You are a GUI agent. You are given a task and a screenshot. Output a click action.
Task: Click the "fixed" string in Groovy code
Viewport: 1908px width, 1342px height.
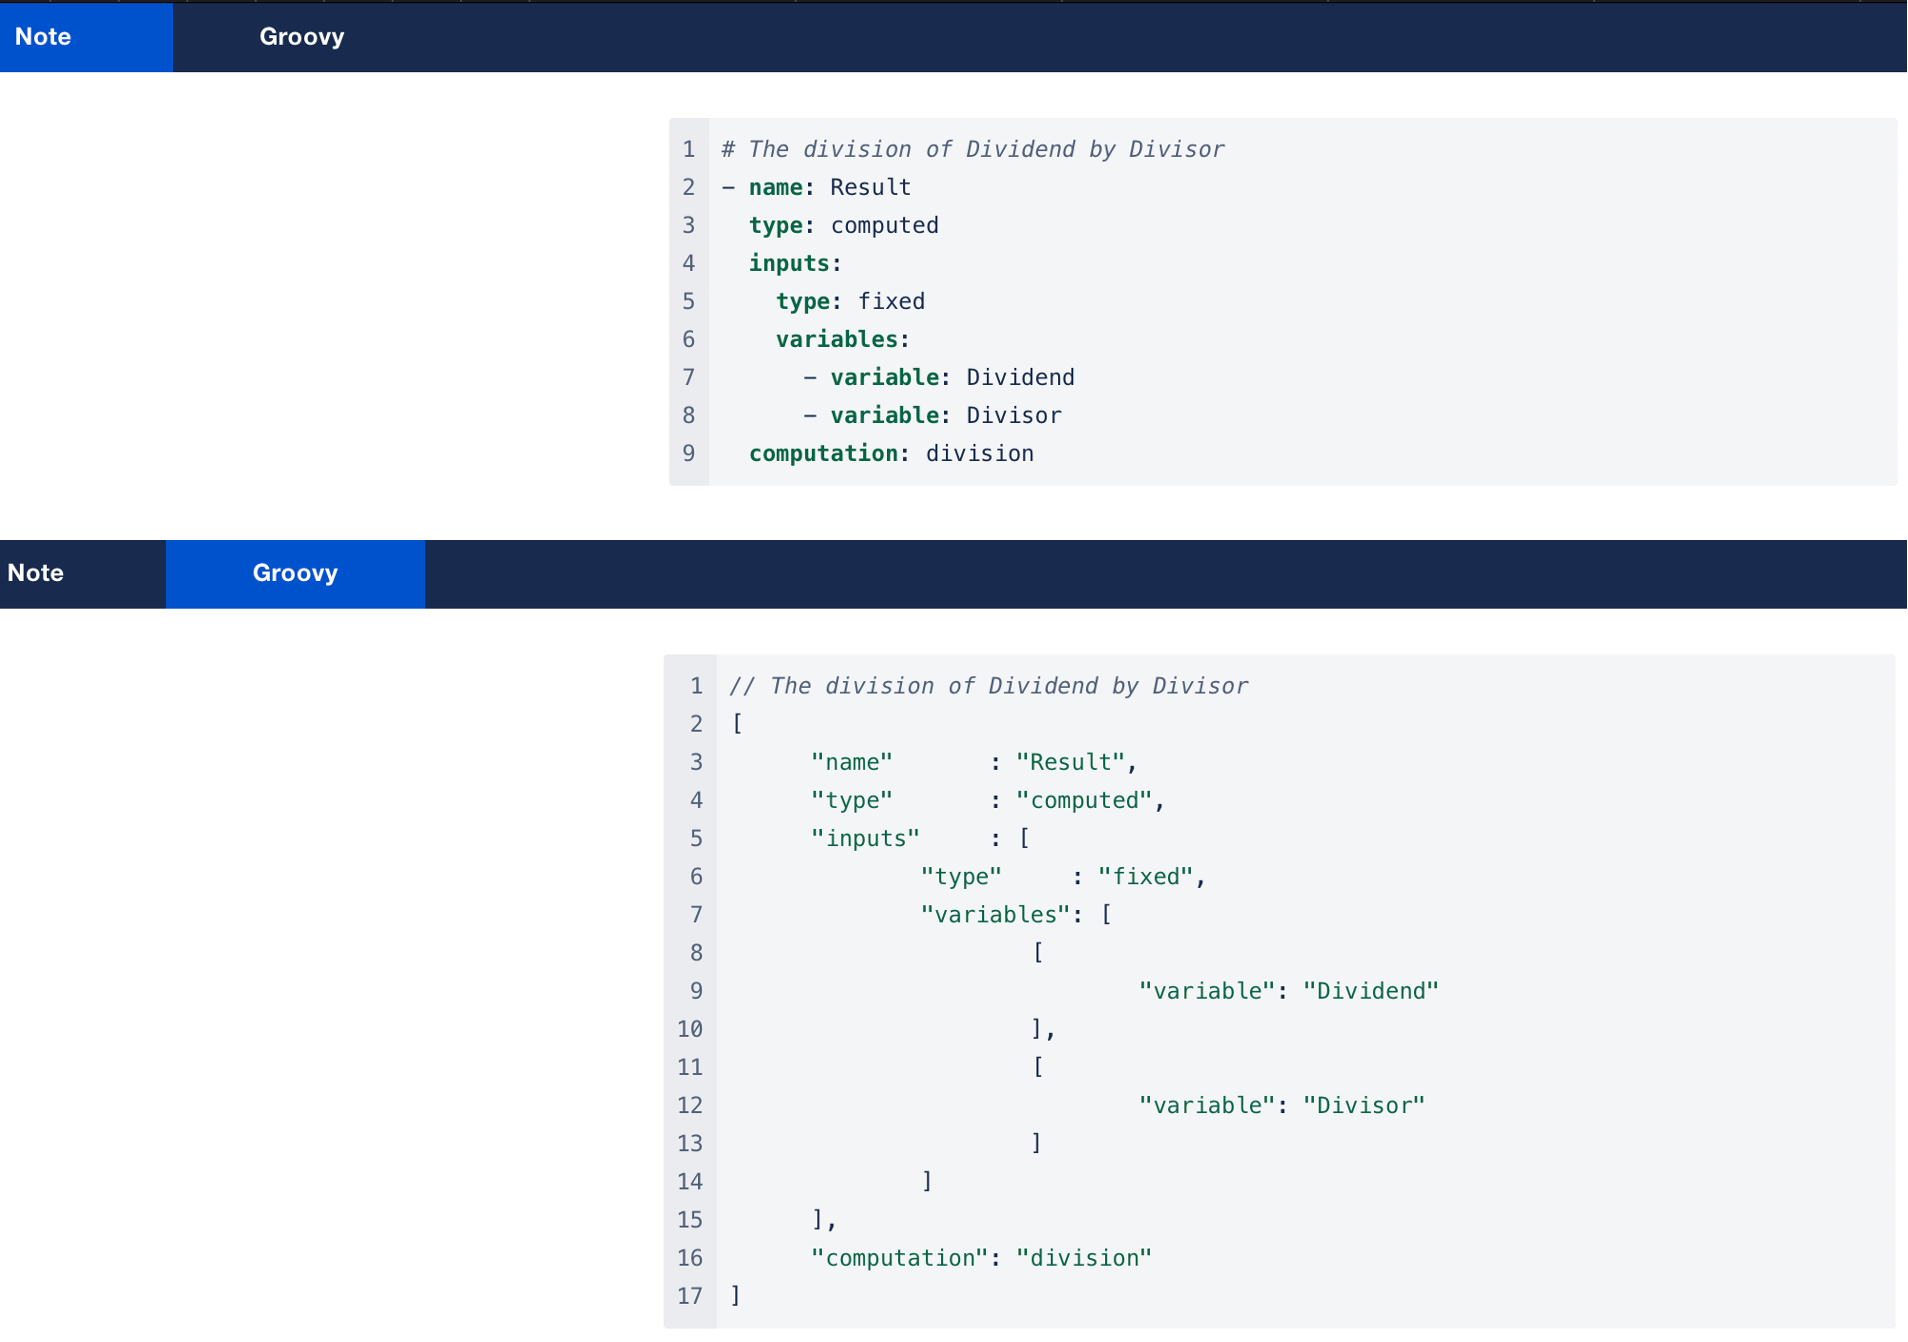[x=1145, y=876]
